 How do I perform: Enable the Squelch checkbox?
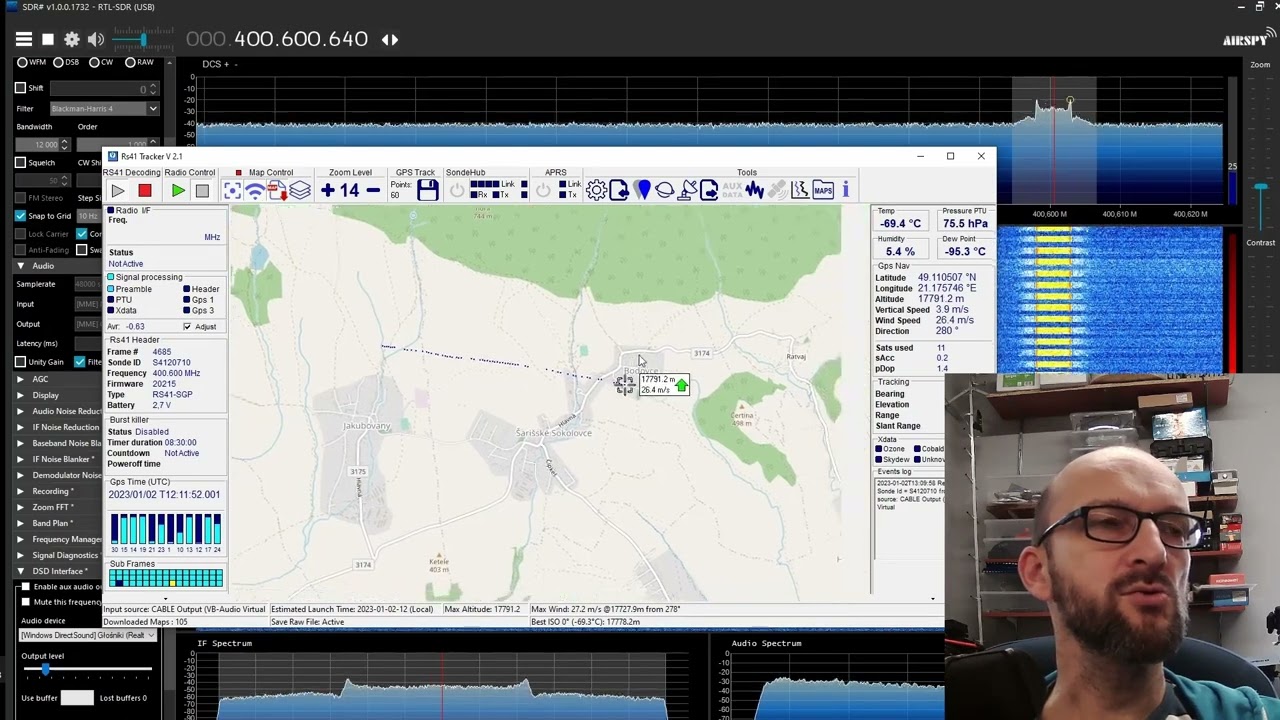click(x=20, y=162)
